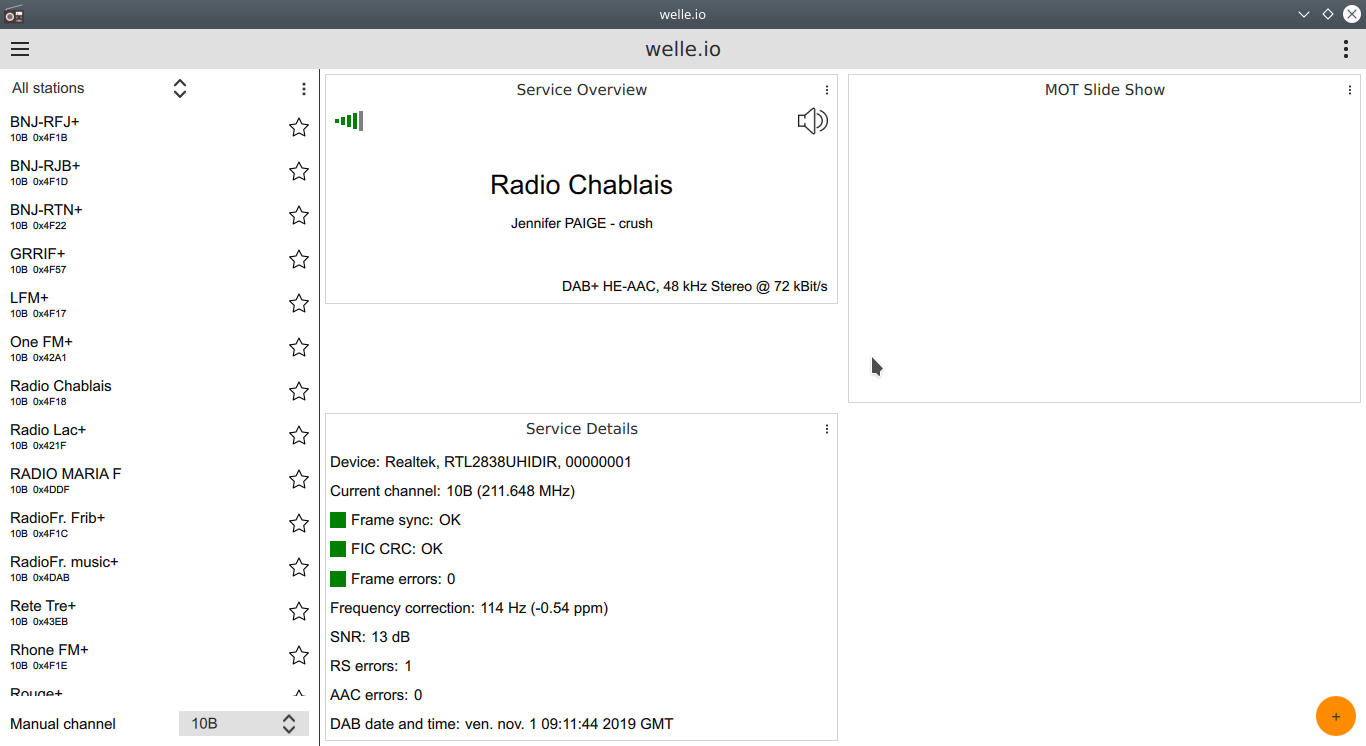Screen dimensions: 1366x746
Task: Click the orange add panel button
Action: click(1336, 716)
